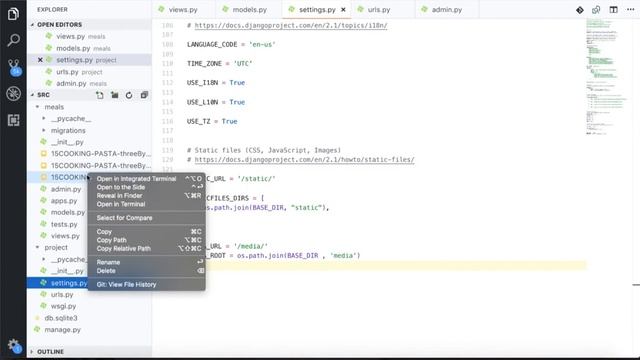Click the code minimap overview
The height and width of the screenshot is (360, 640).
607,77
